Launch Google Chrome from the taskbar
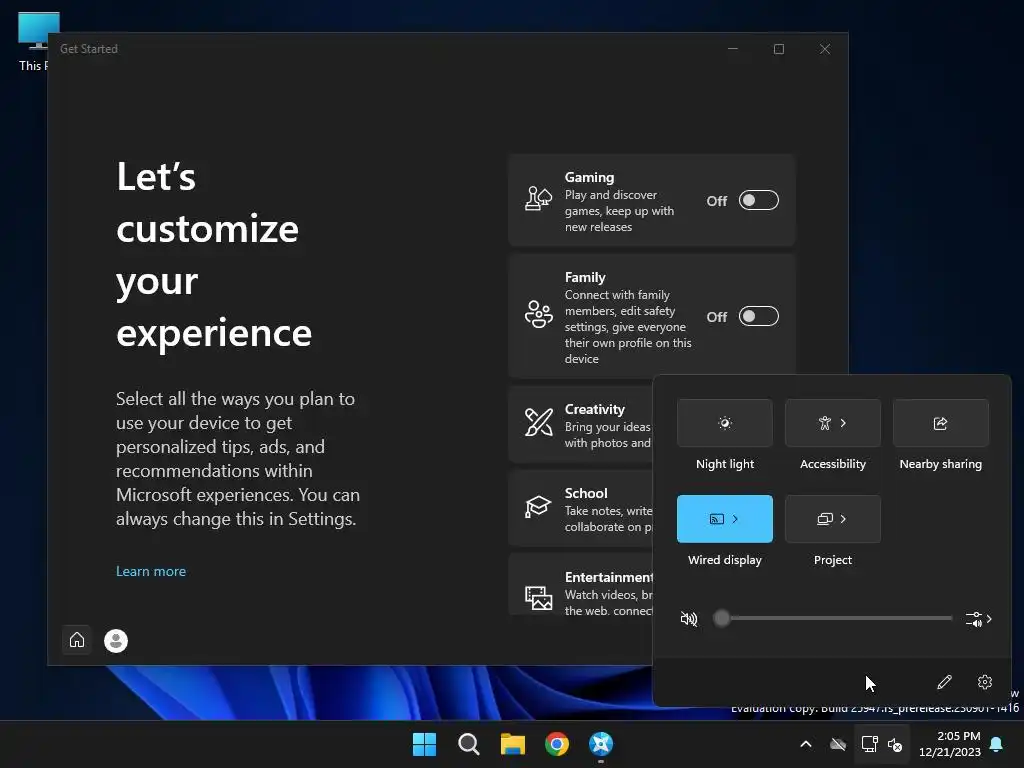The width and height of the screenshot is (1024, 768). [x=557, y=744]
